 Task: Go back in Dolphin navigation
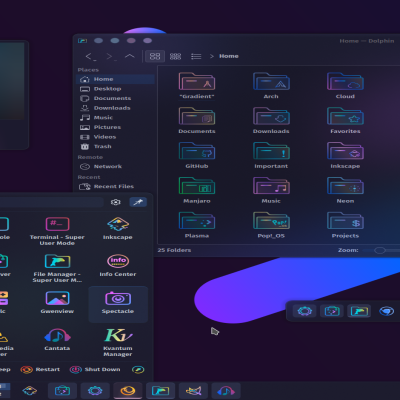90,56
